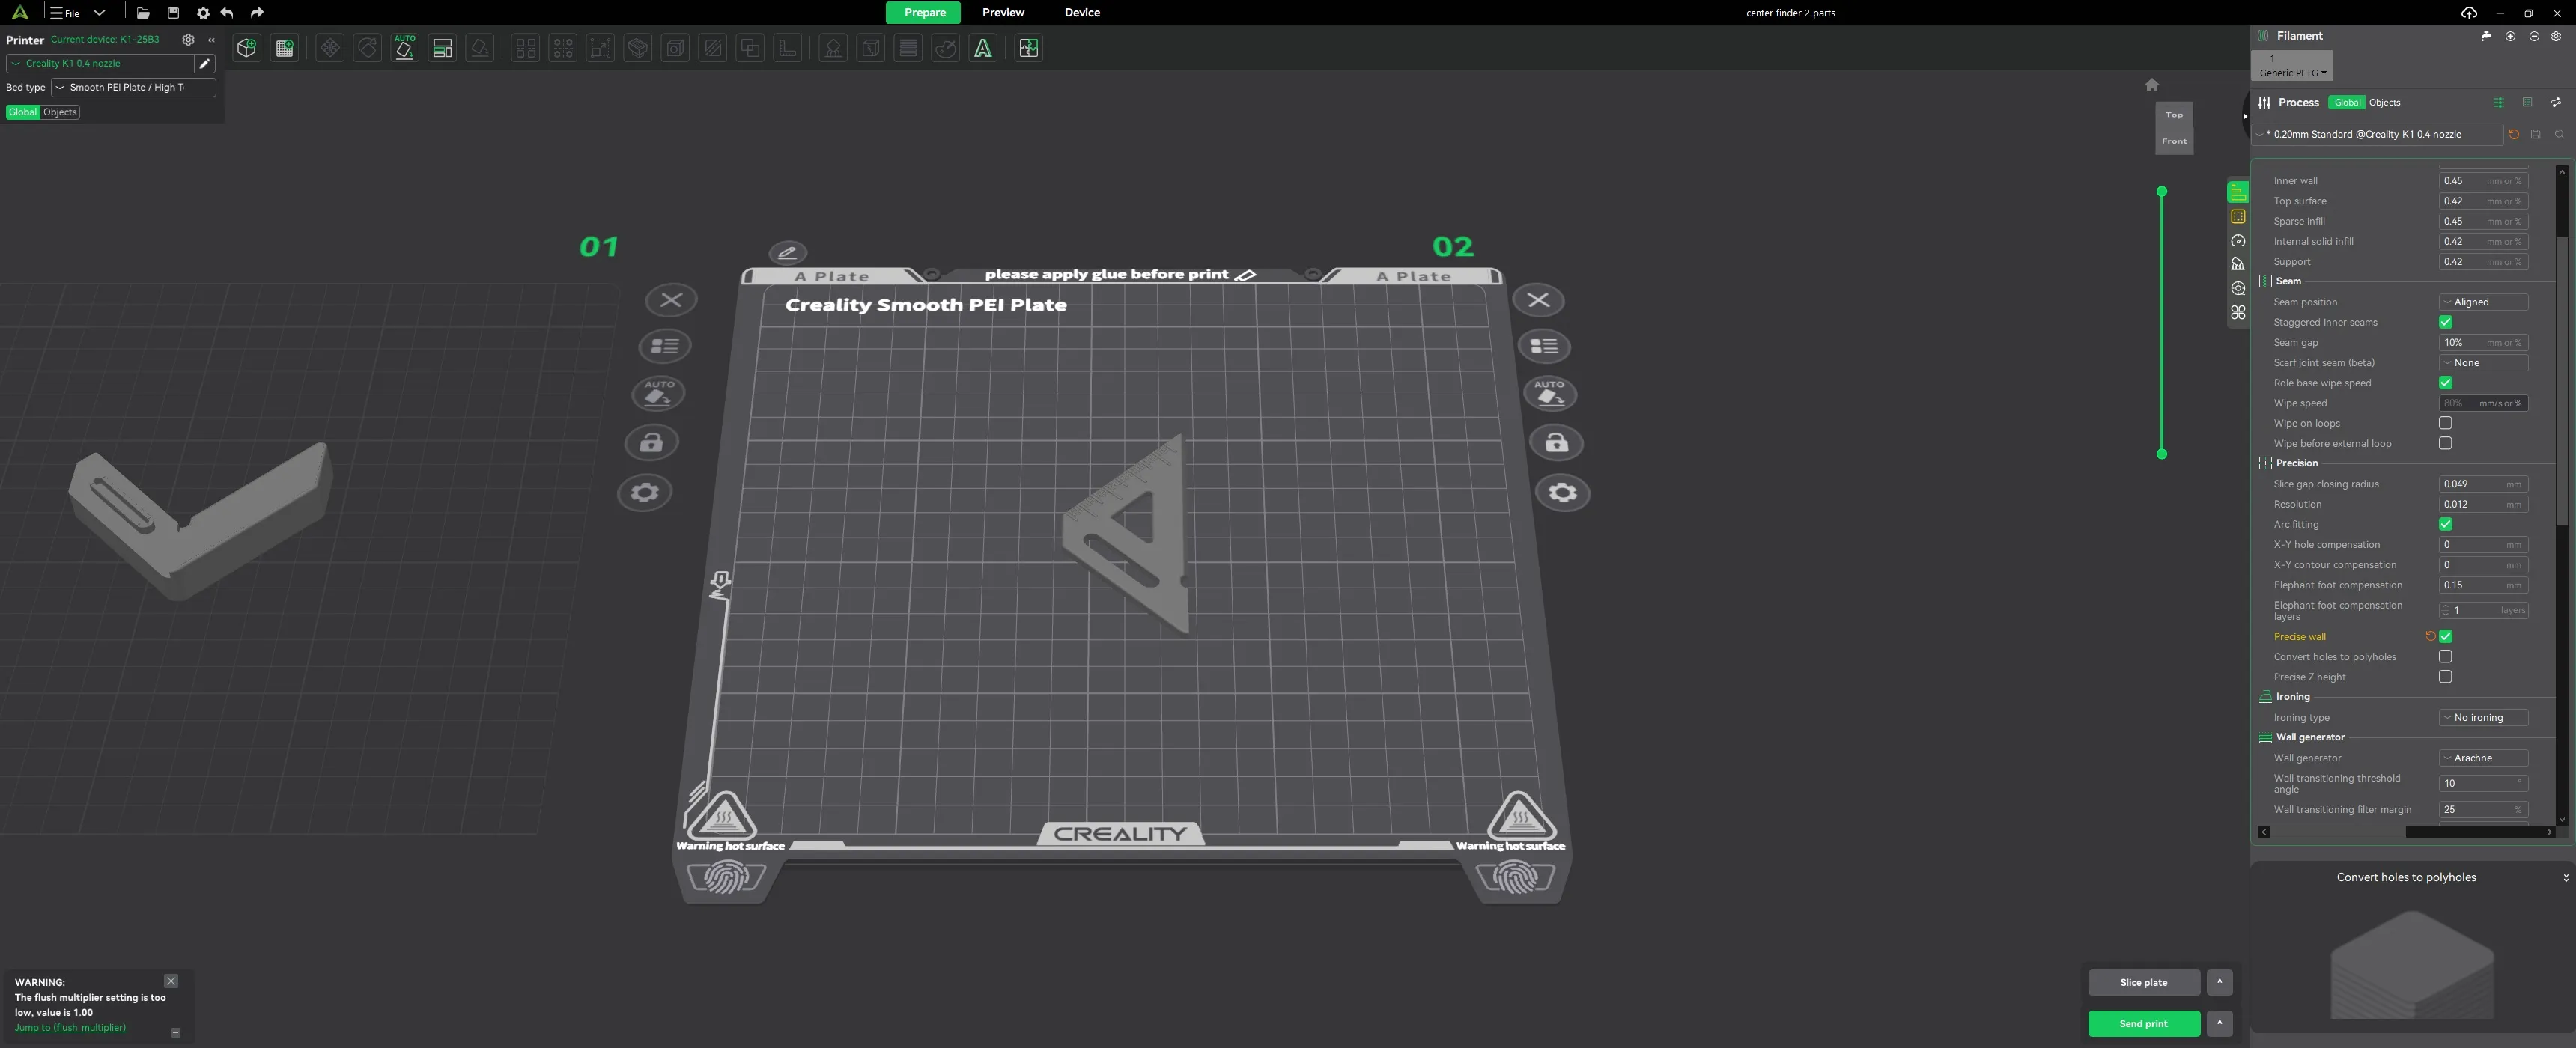The image size is (2576, 1048).
Task: Click the Slice plate button
Action: tap(2144, 982)
